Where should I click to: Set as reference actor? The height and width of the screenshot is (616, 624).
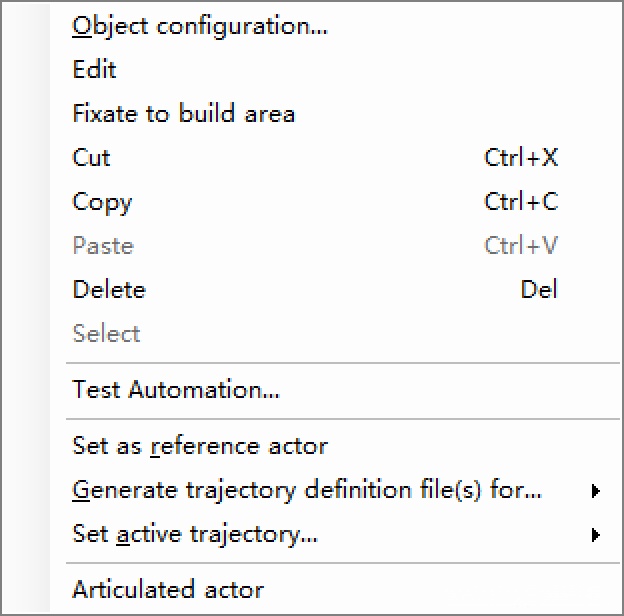[x=200, y=446]
